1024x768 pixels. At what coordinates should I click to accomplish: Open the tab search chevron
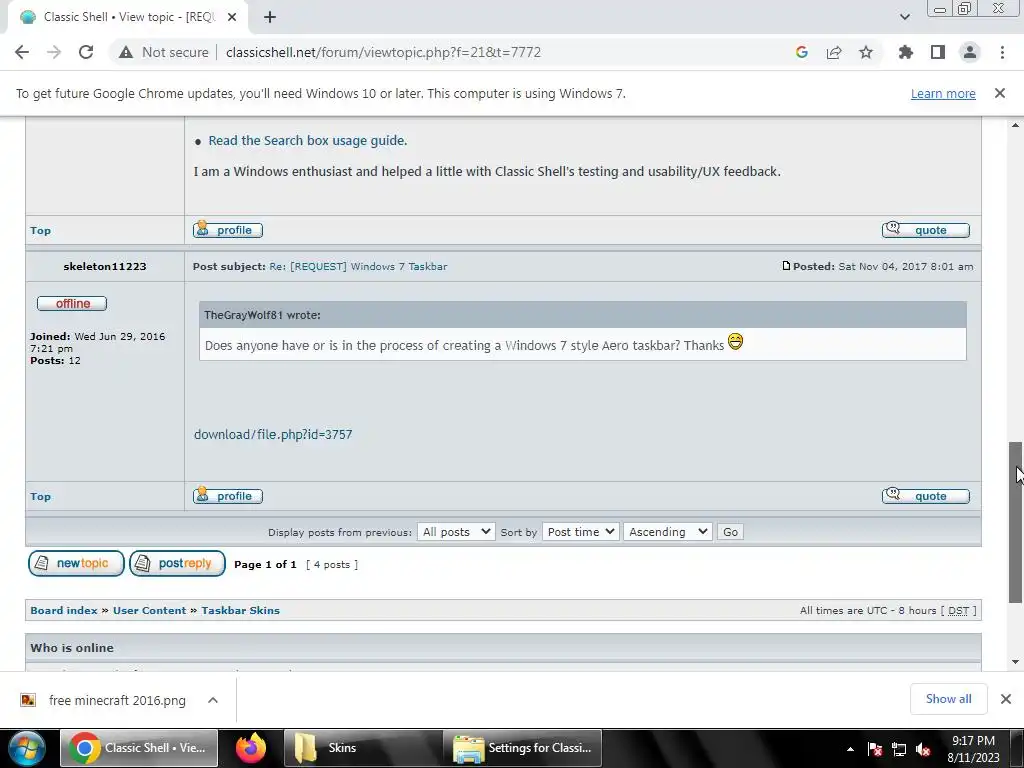click(904, 17)
